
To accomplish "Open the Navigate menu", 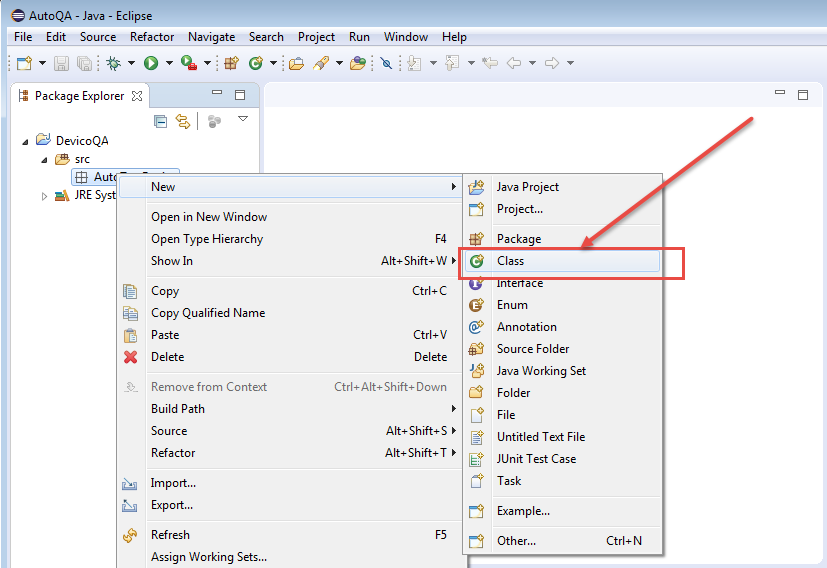I will click(x=211, y=37).
